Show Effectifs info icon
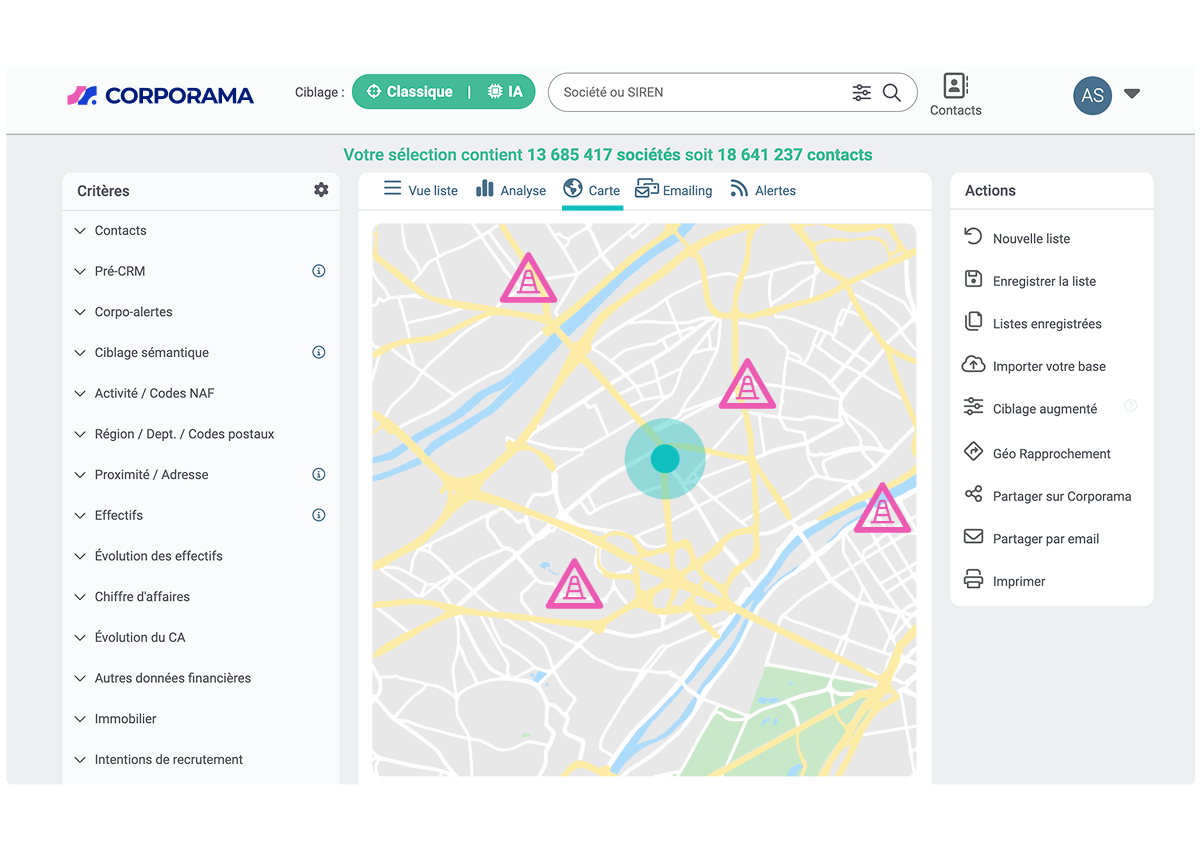Viewport: 1200px width, 850px height. point(319,515)
